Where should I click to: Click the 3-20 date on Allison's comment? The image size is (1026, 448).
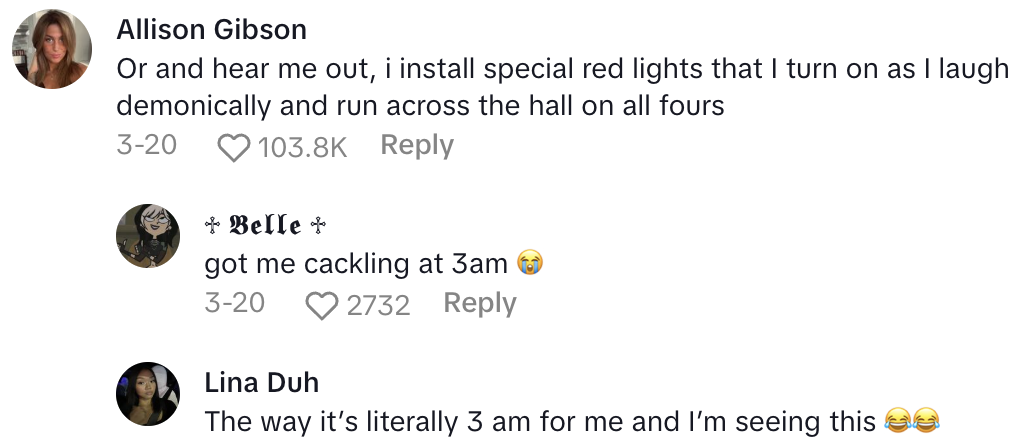(x=147, y=146)
